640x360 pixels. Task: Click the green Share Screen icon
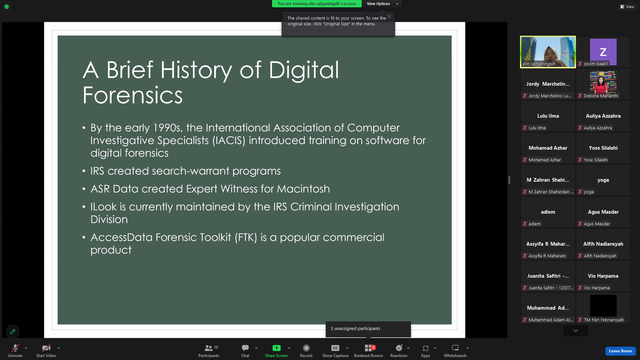coord(276,348)
